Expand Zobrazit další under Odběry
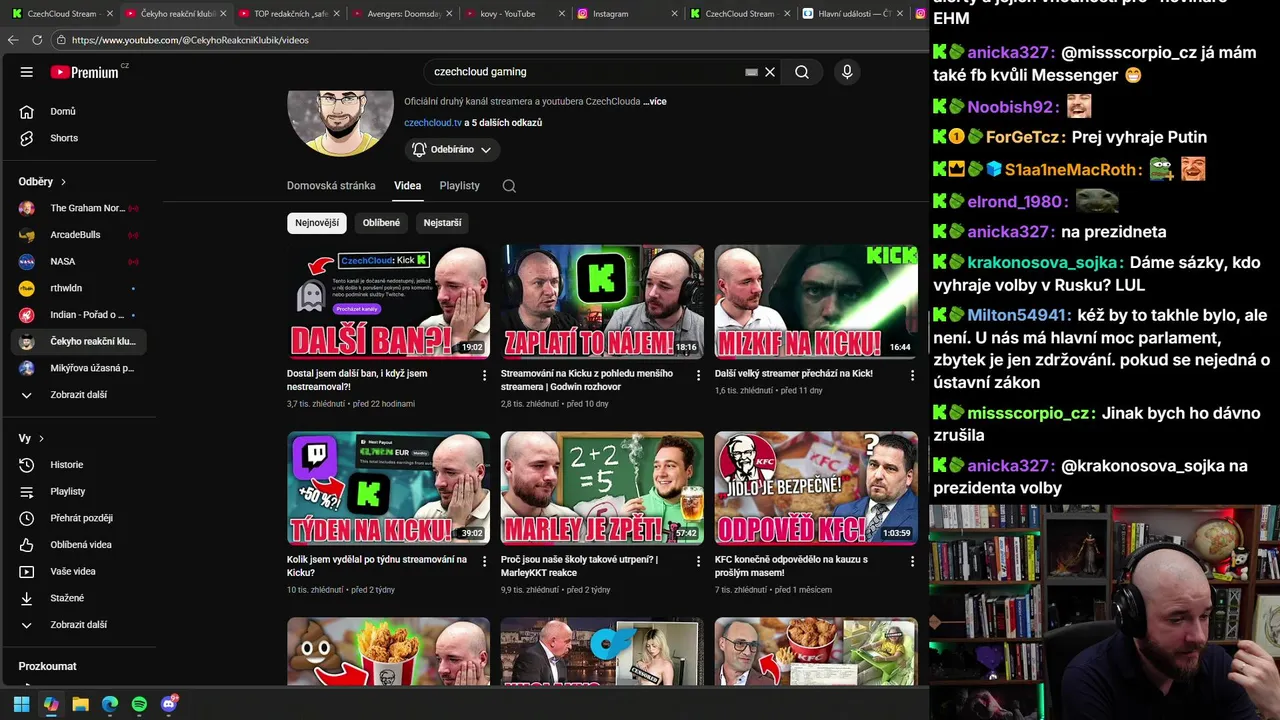Screen dimensions: 1280x720 (78, 395)
